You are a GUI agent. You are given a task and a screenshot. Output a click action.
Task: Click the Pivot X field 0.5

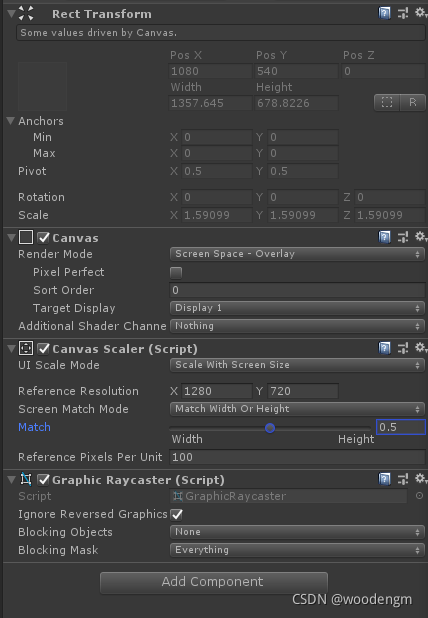pyautogui.click(x=216, y=171)
